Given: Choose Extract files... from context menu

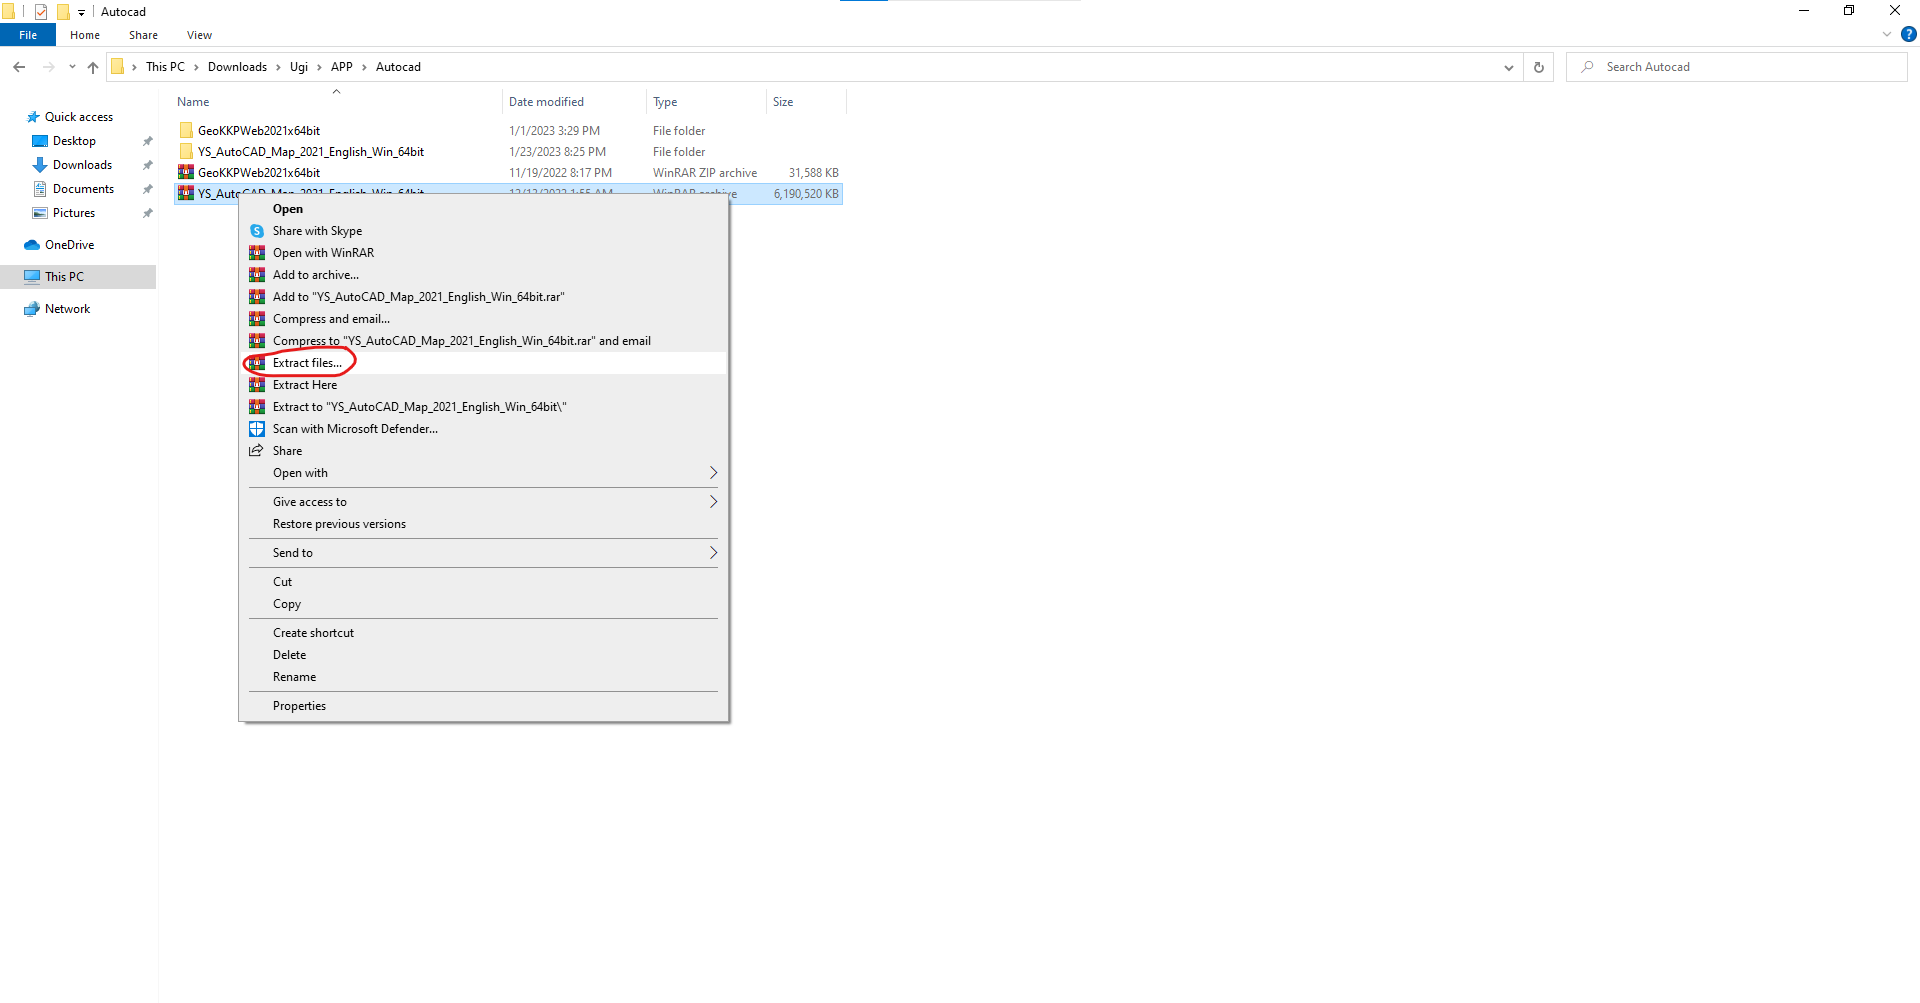Looking at the screenshot, I should (x=485, y=363).
